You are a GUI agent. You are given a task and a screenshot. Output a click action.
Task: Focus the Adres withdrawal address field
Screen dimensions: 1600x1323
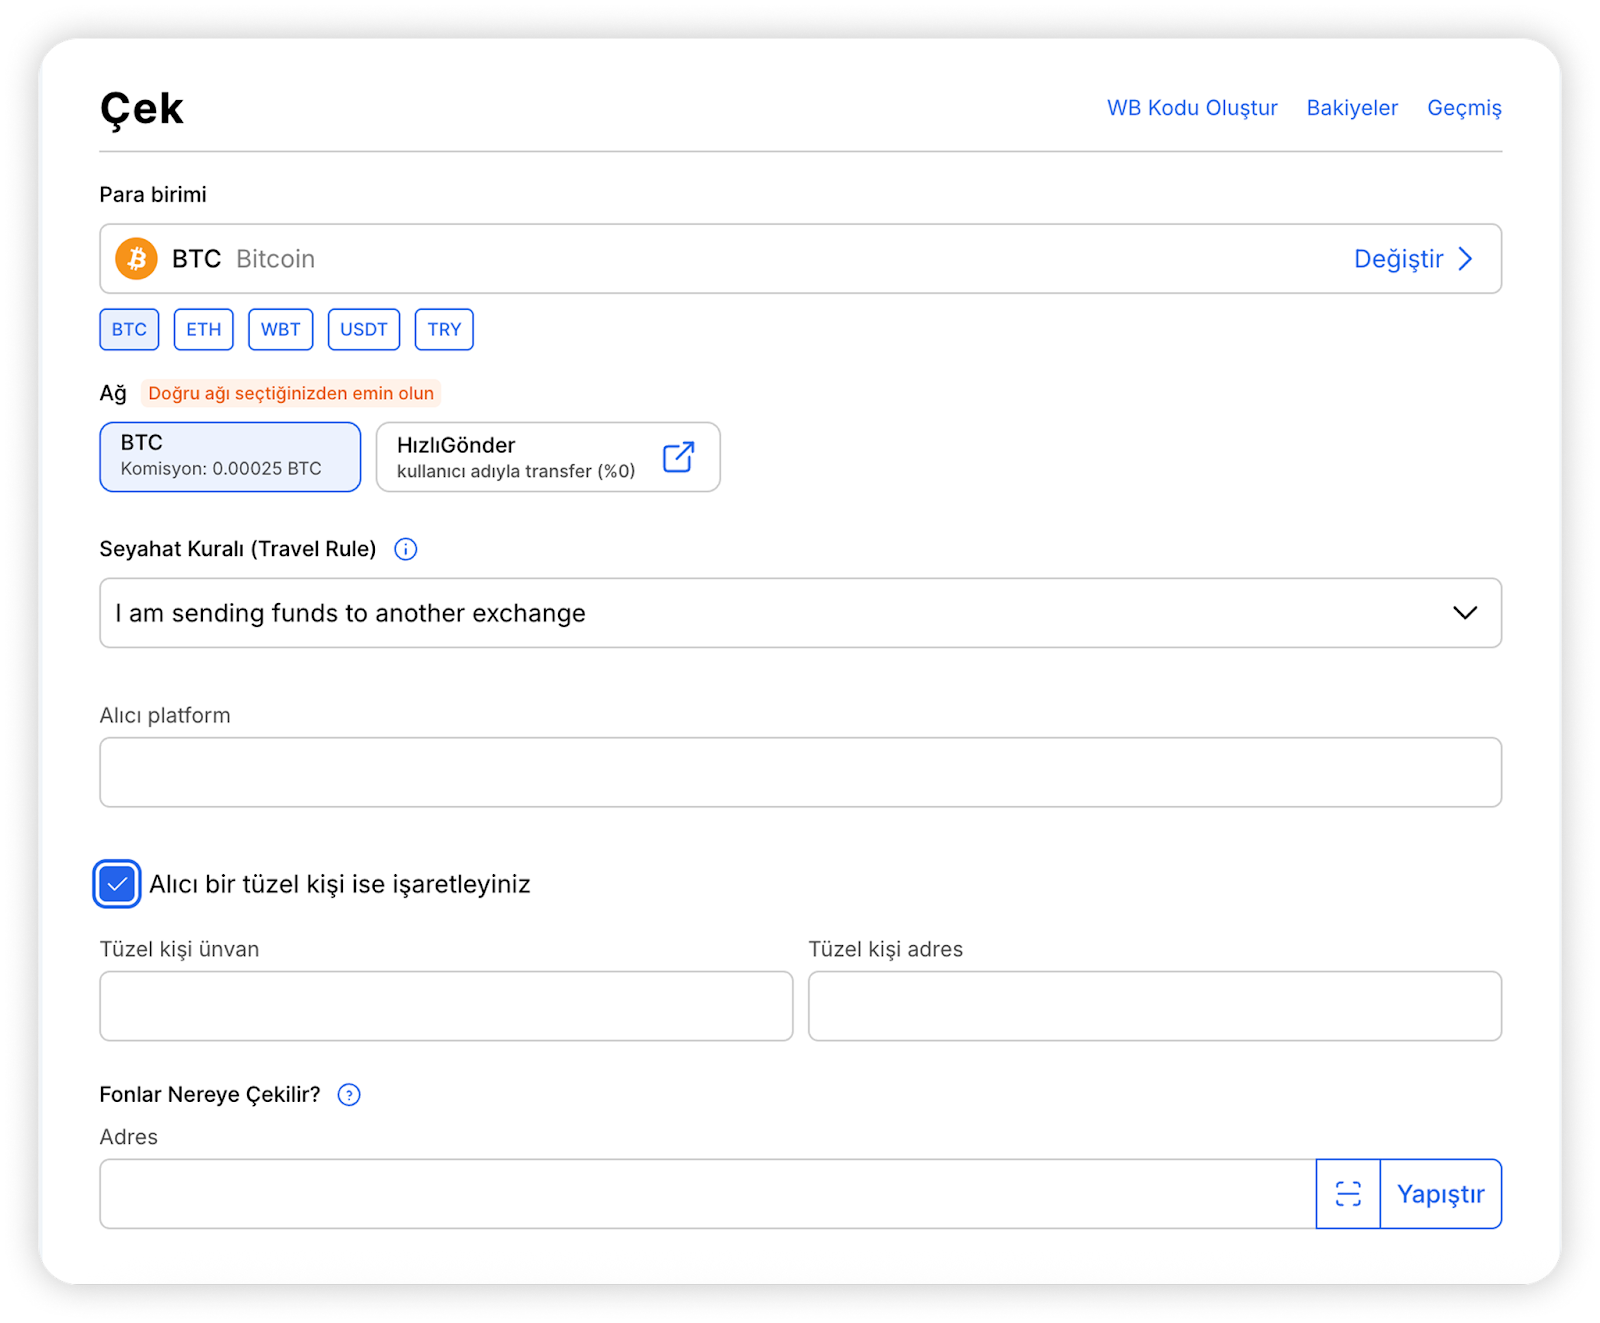pos(708,1194)
